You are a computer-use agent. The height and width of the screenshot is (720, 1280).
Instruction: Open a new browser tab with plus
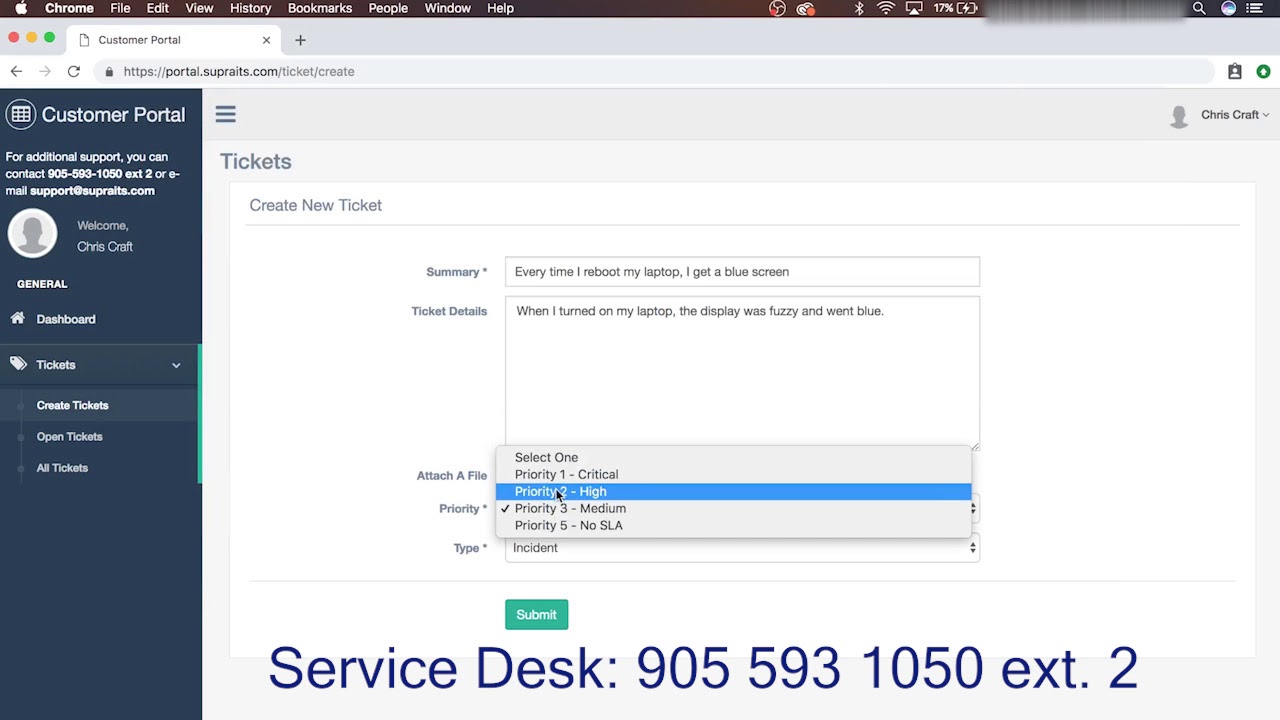pos(300,40)
